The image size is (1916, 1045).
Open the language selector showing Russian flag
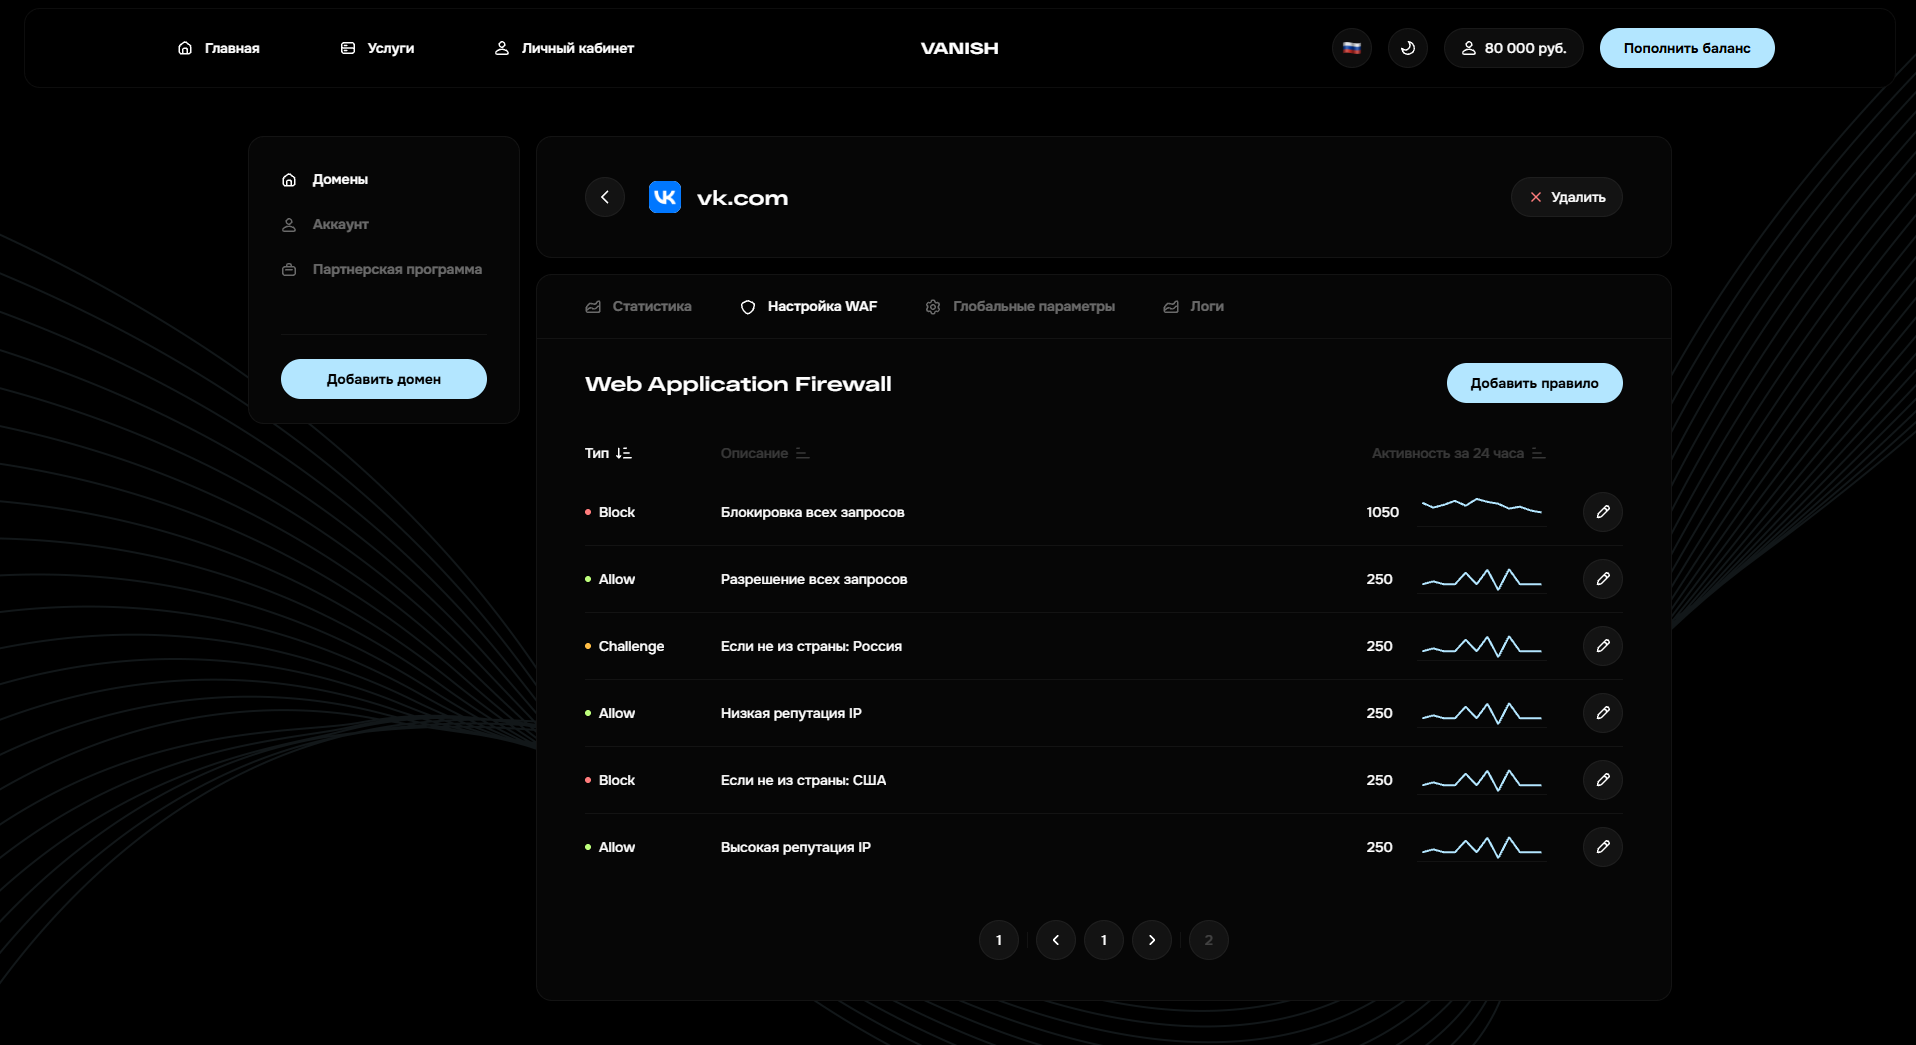tap(1351, 47)
